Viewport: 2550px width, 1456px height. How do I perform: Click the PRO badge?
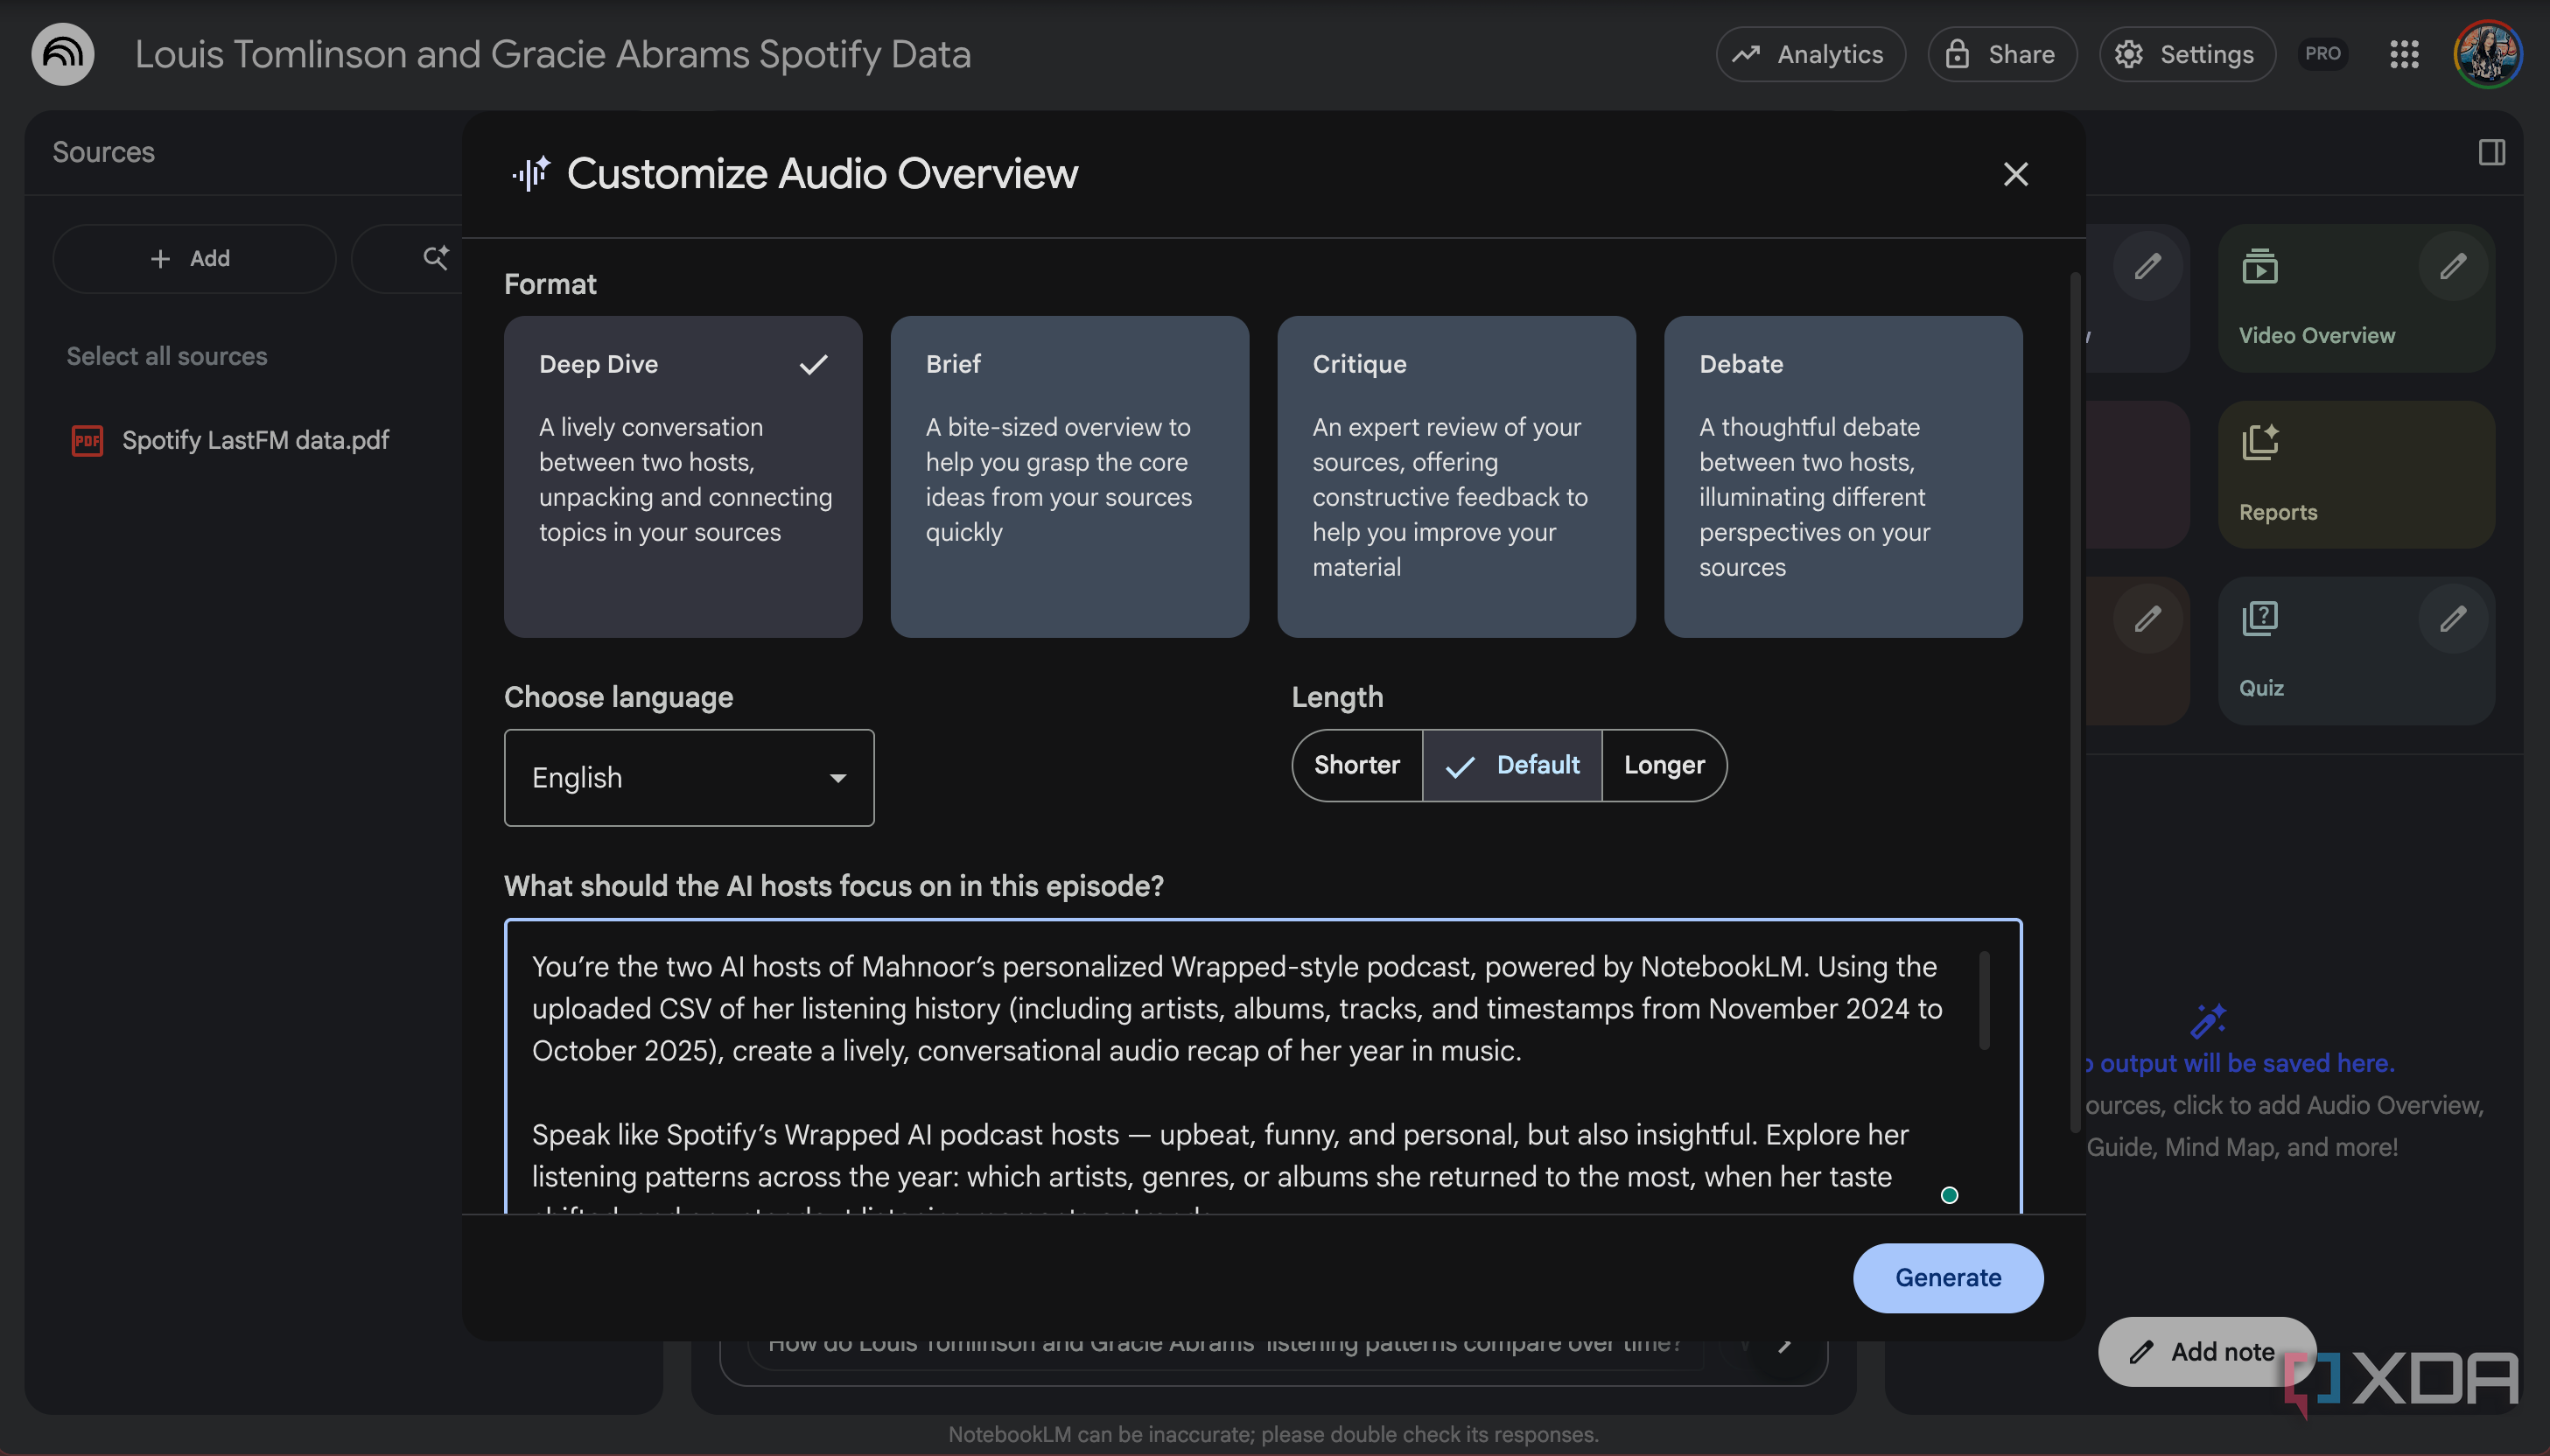click(2322, 54)
